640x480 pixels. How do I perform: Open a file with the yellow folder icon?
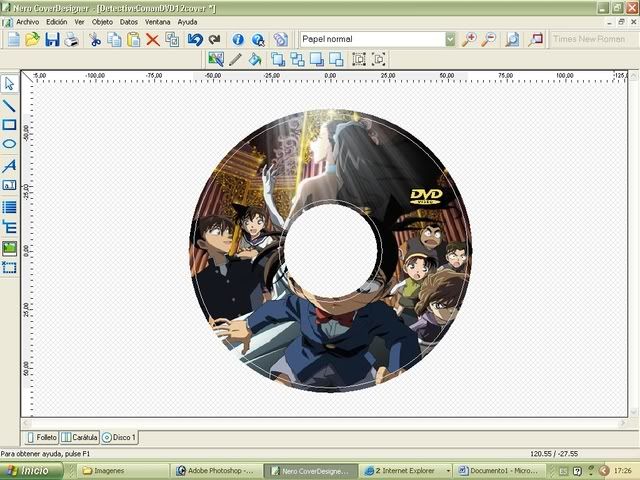pos(32,40)
